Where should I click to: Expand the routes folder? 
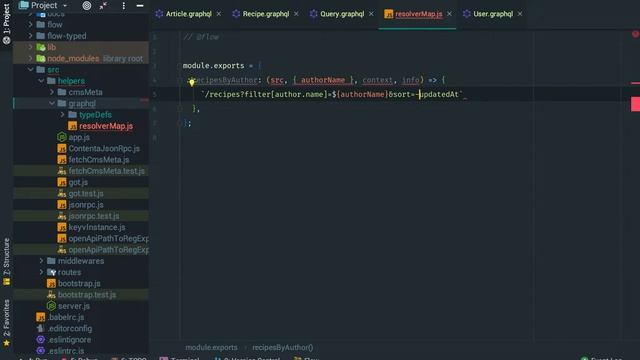tap(41, 272)
